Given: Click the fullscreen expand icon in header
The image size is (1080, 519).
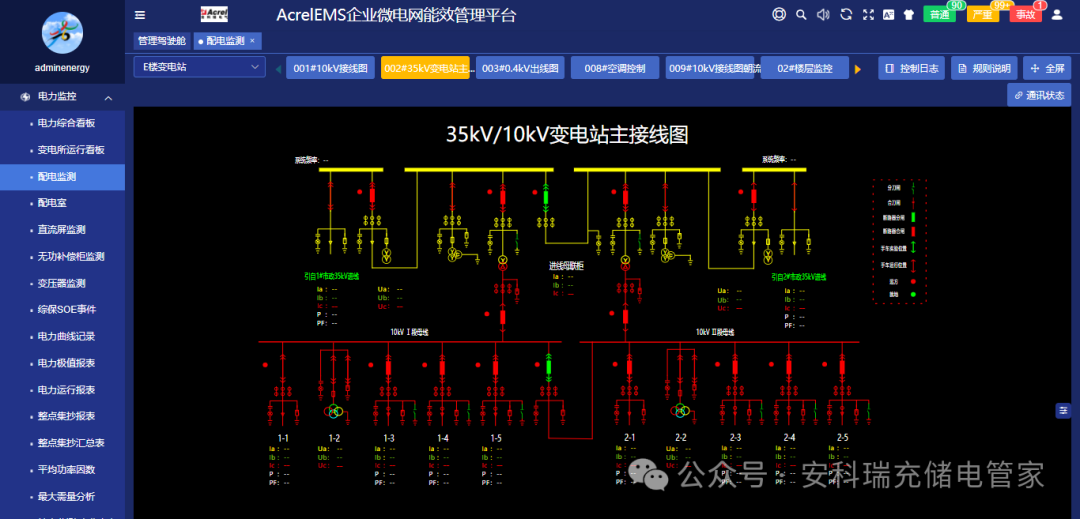Looking at the screenshot, I should (x=866, y=14).
